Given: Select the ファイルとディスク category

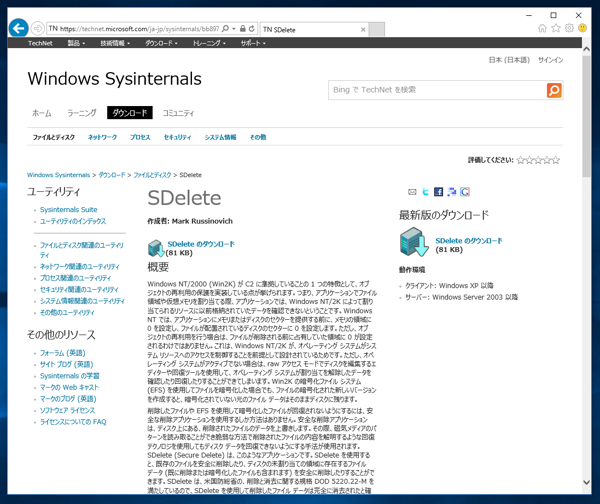Looking at the screenshot, I should tap(54, 137).
